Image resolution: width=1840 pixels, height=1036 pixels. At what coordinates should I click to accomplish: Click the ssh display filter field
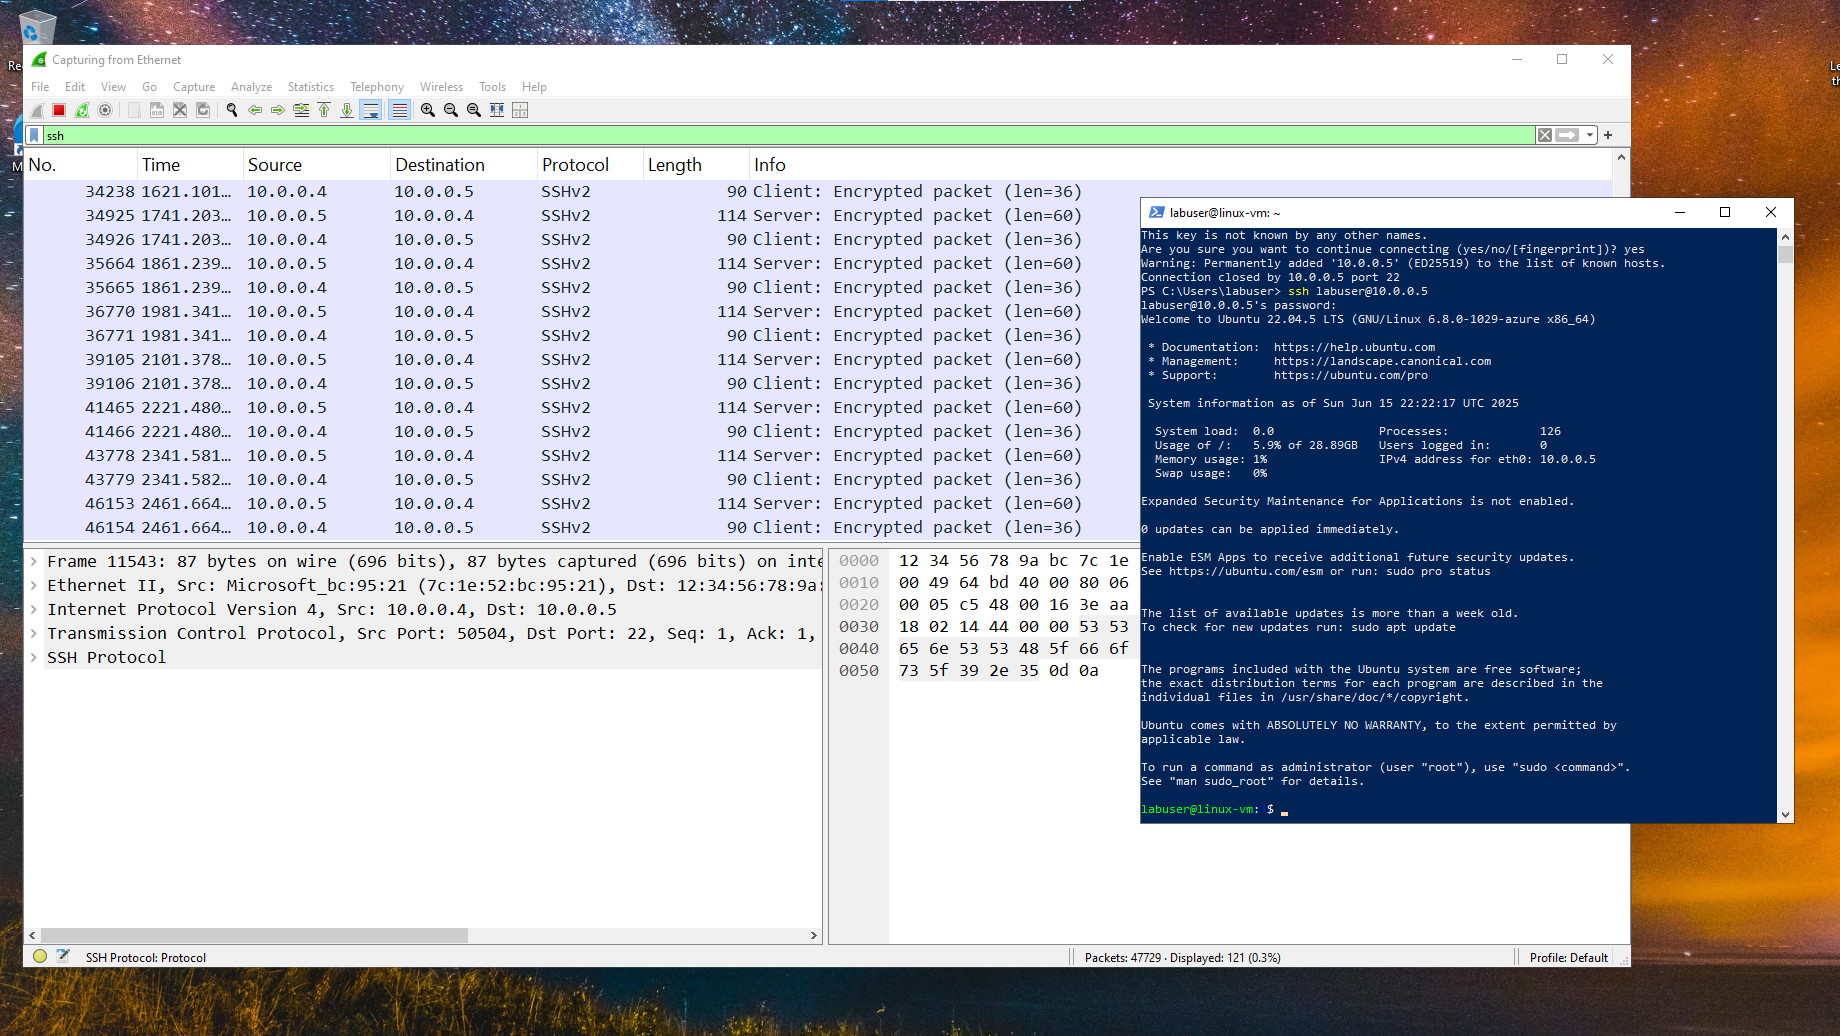pyautogui.click(x=789, y=135)
